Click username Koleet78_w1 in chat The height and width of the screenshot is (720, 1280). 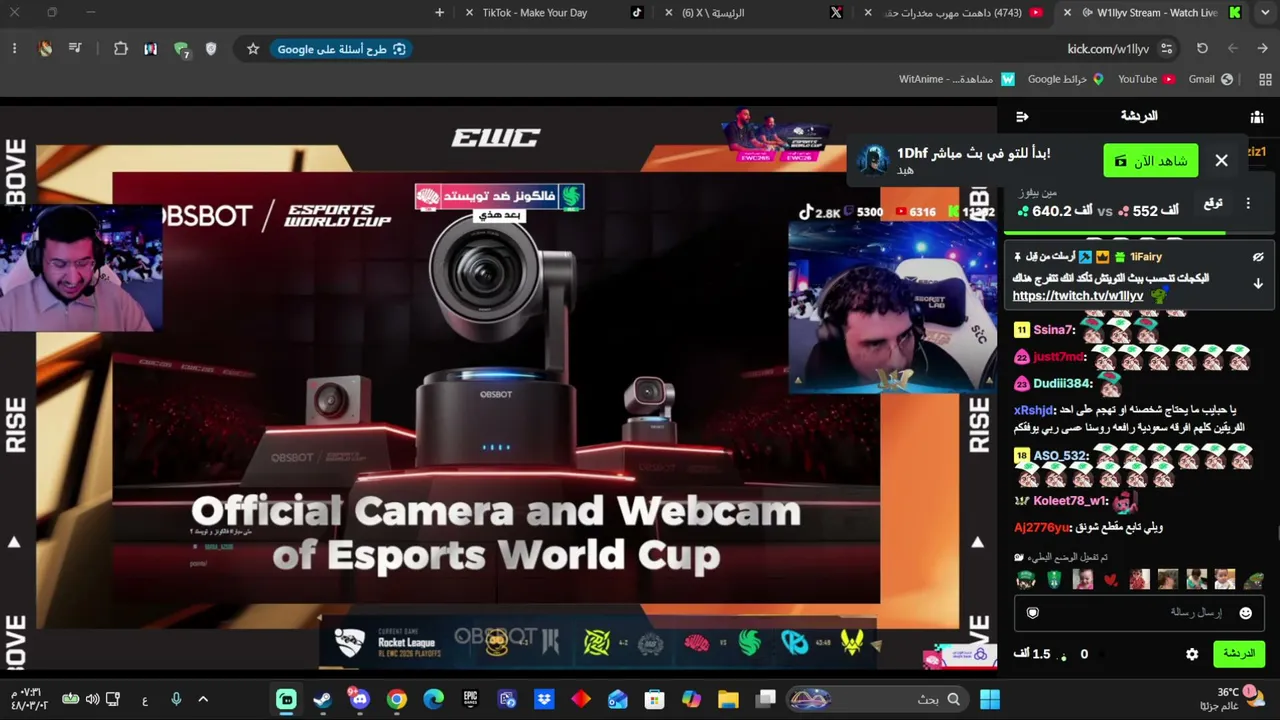pos(1071,501)
